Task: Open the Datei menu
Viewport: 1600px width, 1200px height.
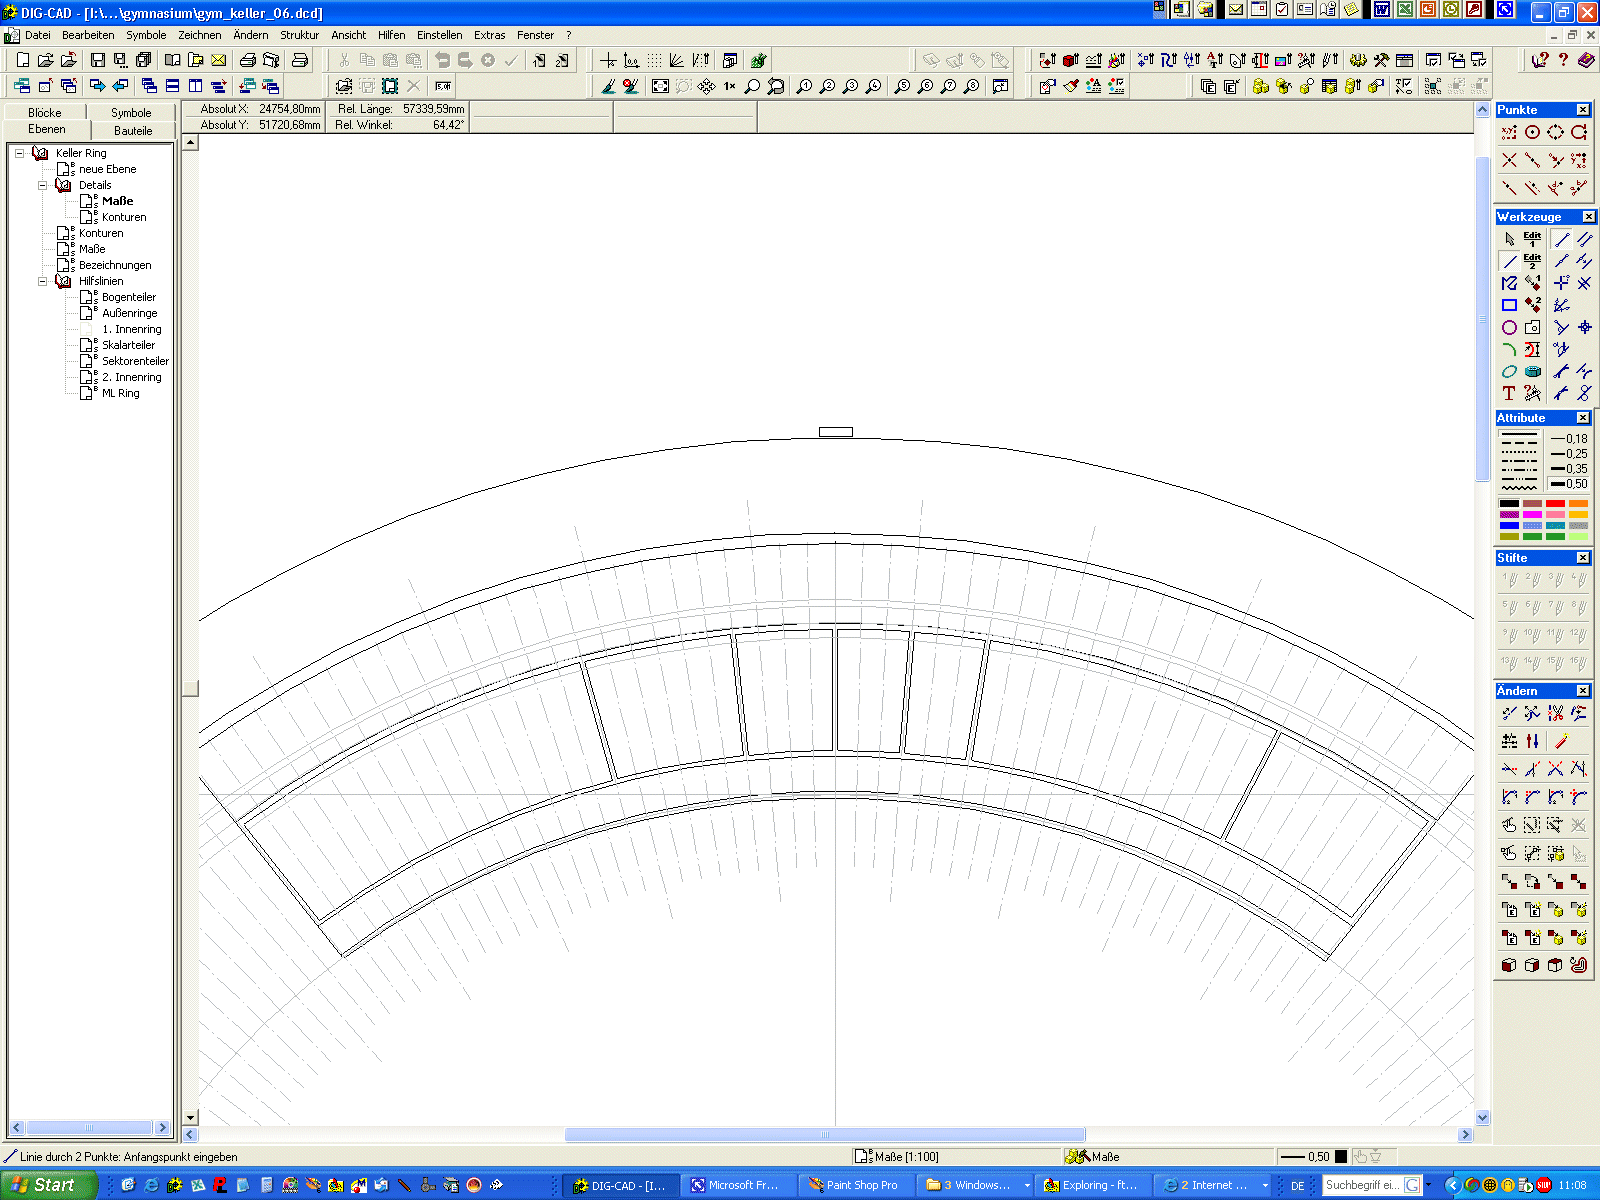Action: (38, 35)
